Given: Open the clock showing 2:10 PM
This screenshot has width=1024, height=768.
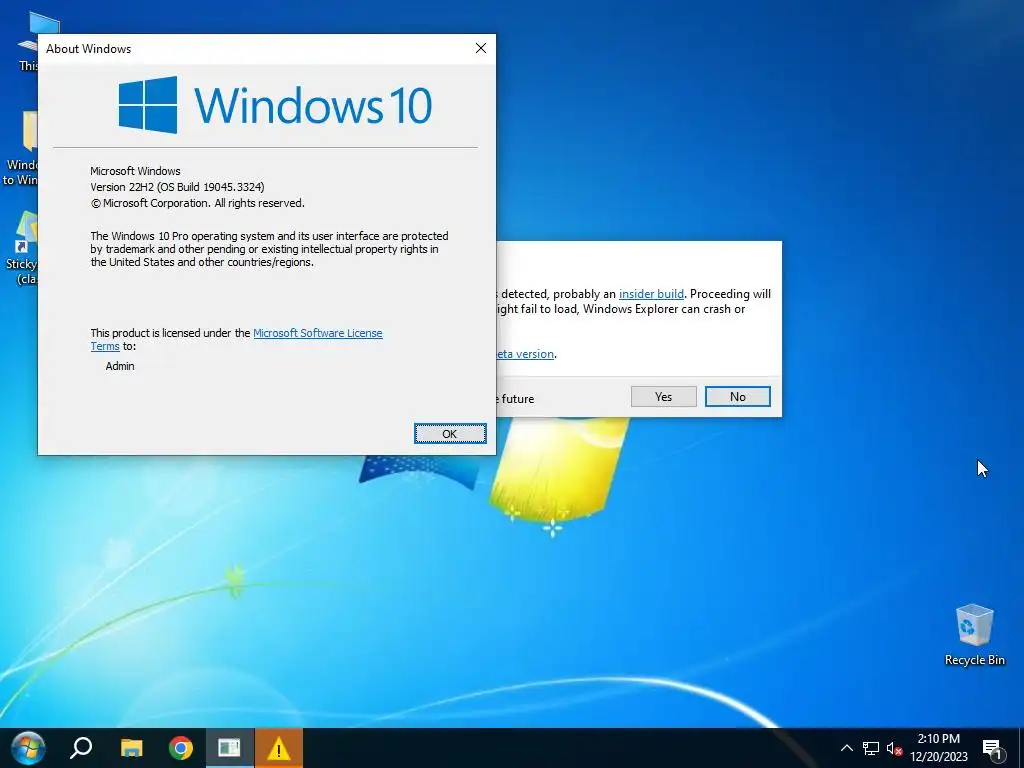Looking at the screenshot, I should pyautogui.click(x=938, y=748).
